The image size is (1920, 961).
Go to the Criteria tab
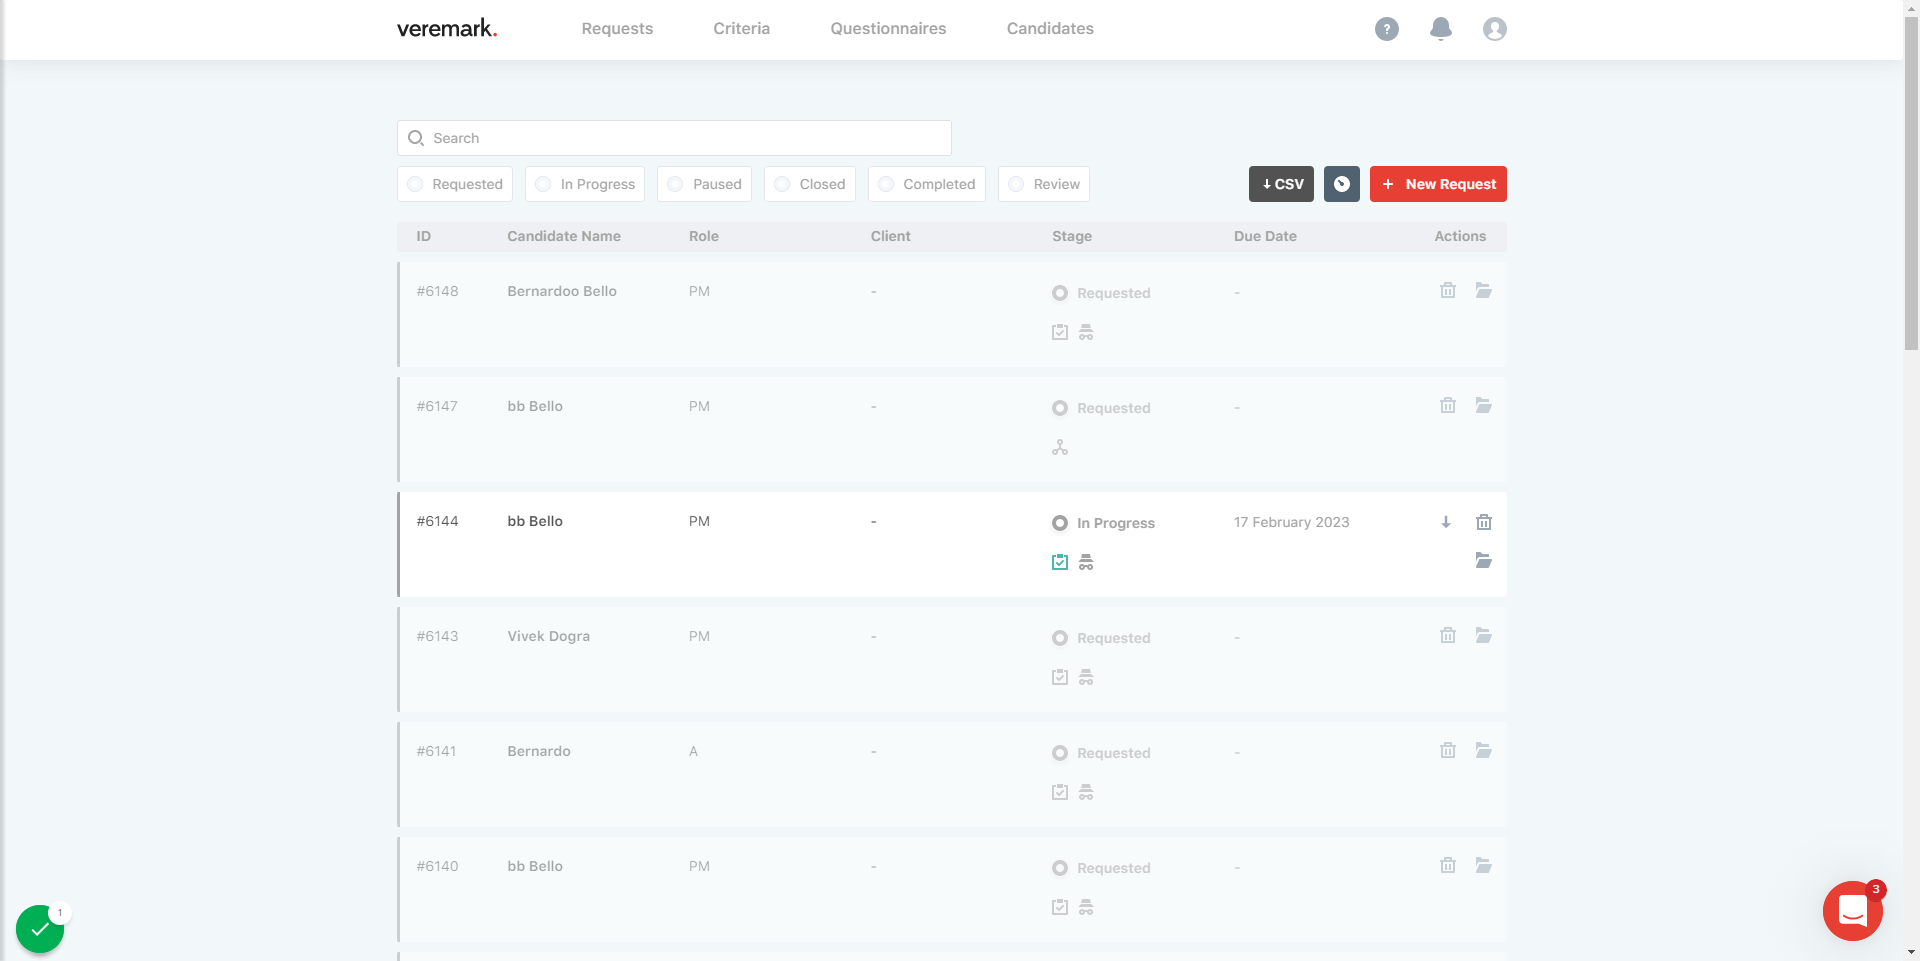coord(741,29)
